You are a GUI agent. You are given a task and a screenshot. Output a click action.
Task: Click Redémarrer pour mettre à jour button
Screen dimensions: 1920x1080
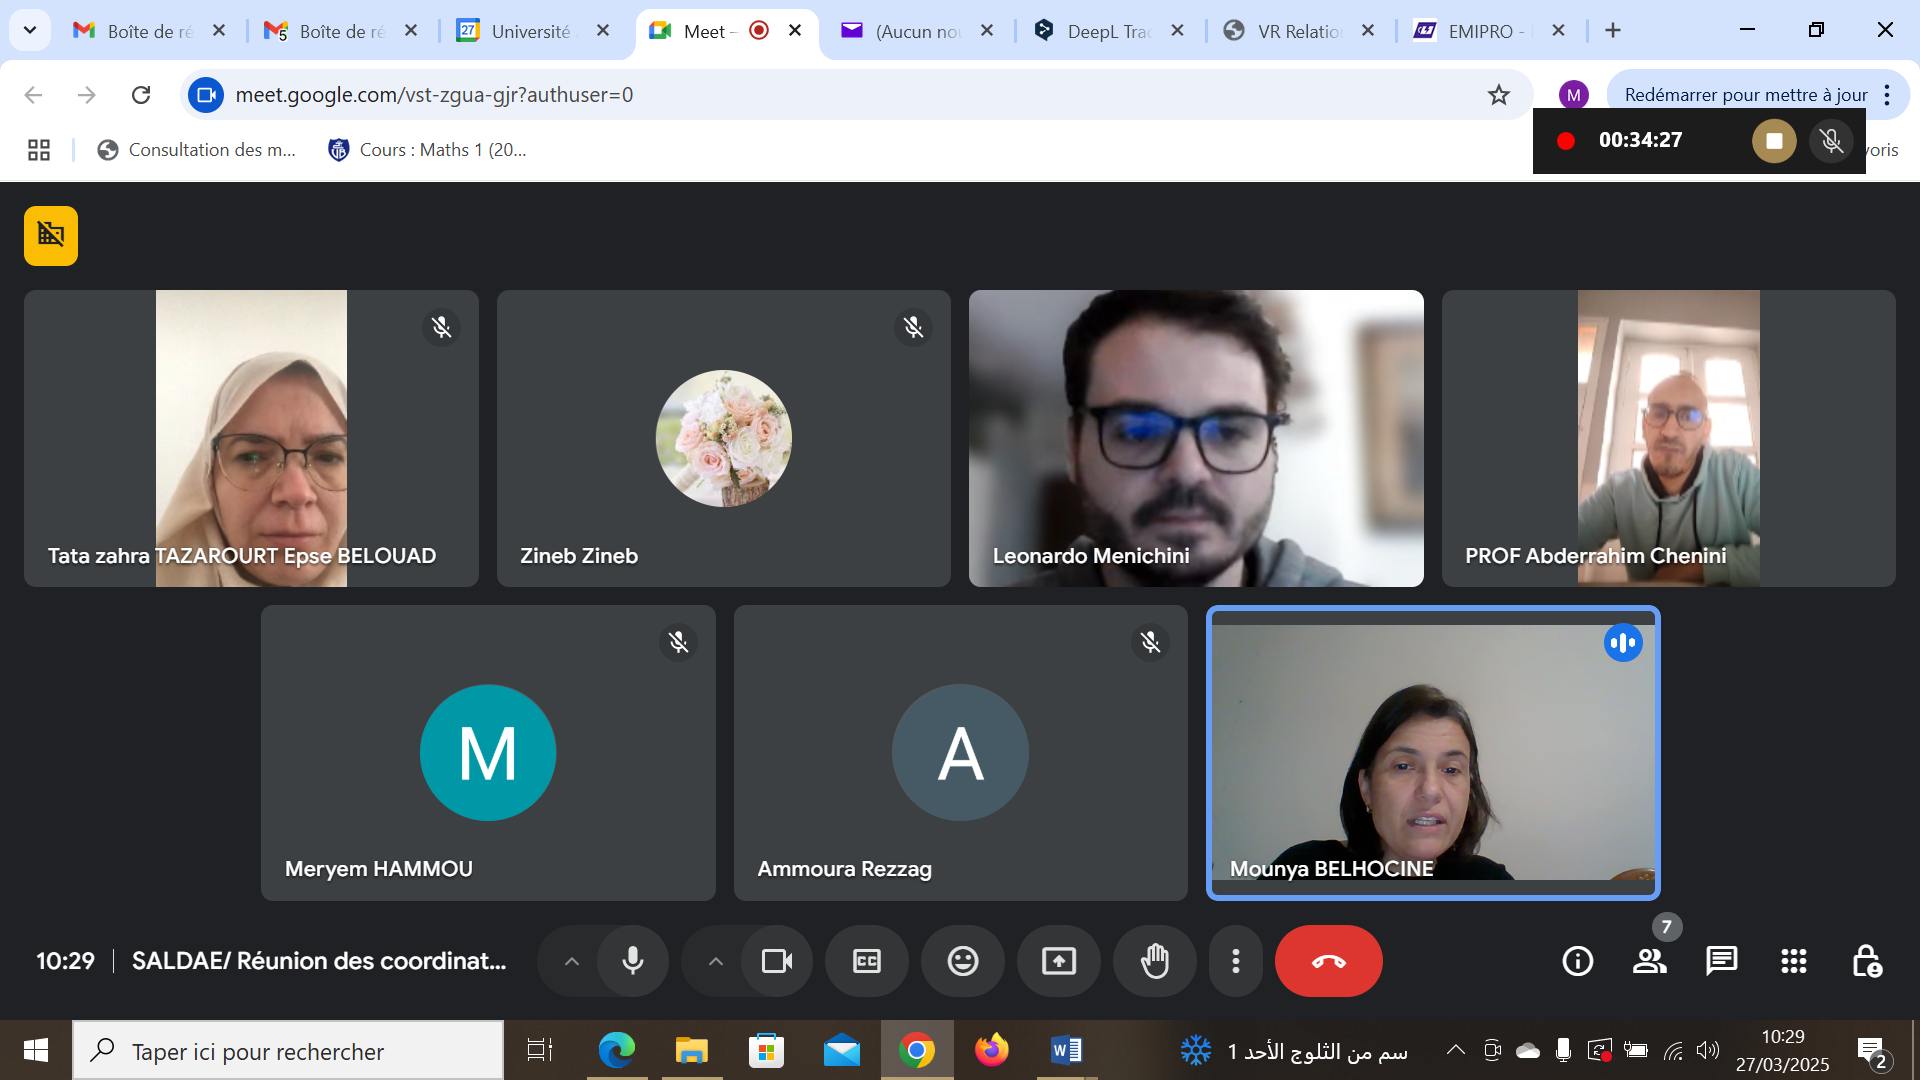[1745, 95]
